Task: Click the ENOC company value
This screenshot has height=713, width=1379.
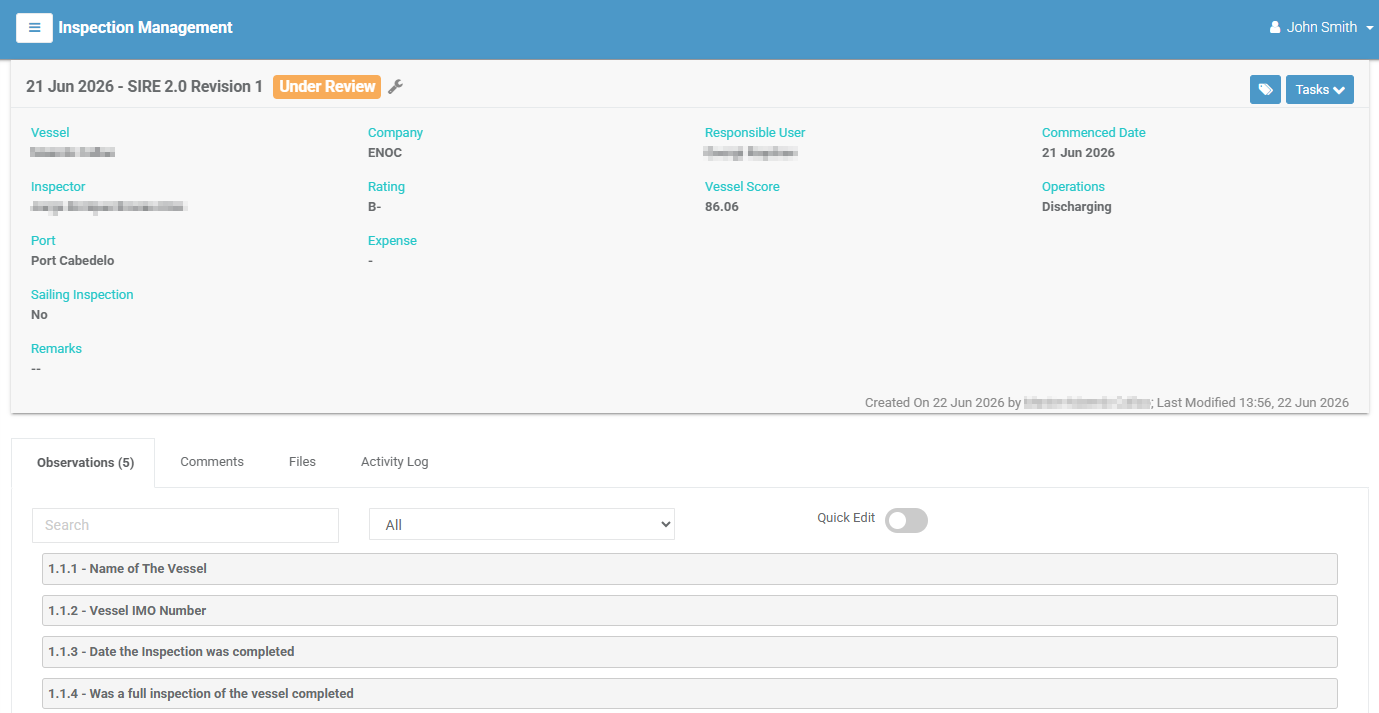Action: pyautogui.click(x=385, y=153)
